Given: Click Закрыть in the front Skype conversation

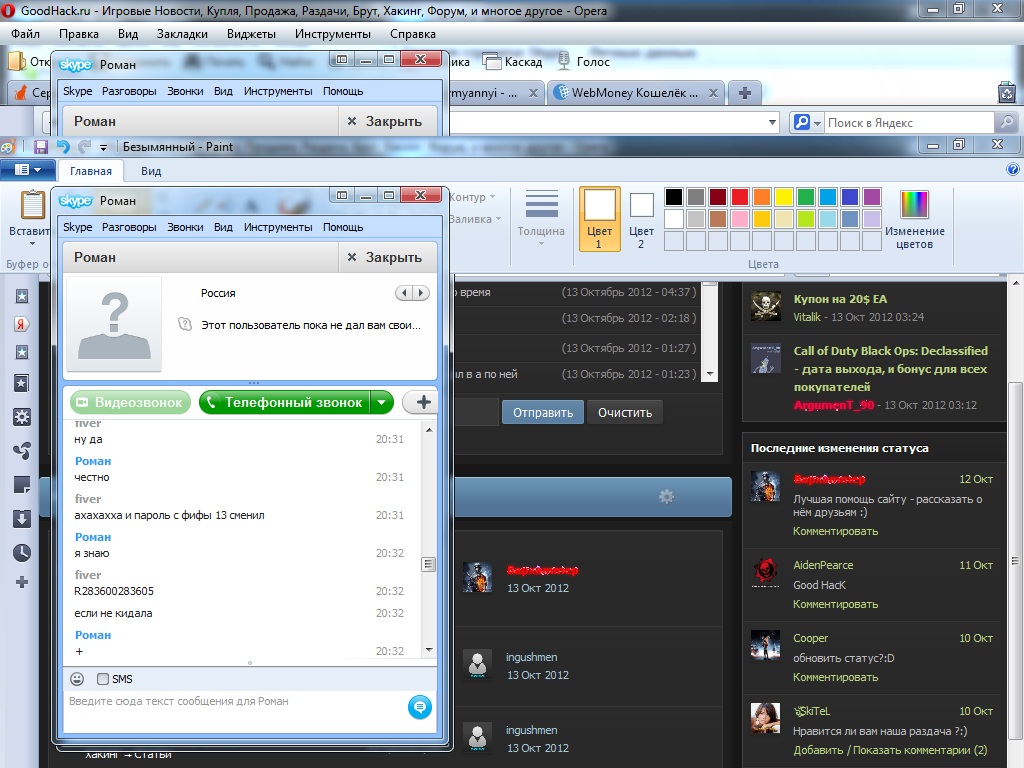Looking at the screenshot, I should point(385,257).
